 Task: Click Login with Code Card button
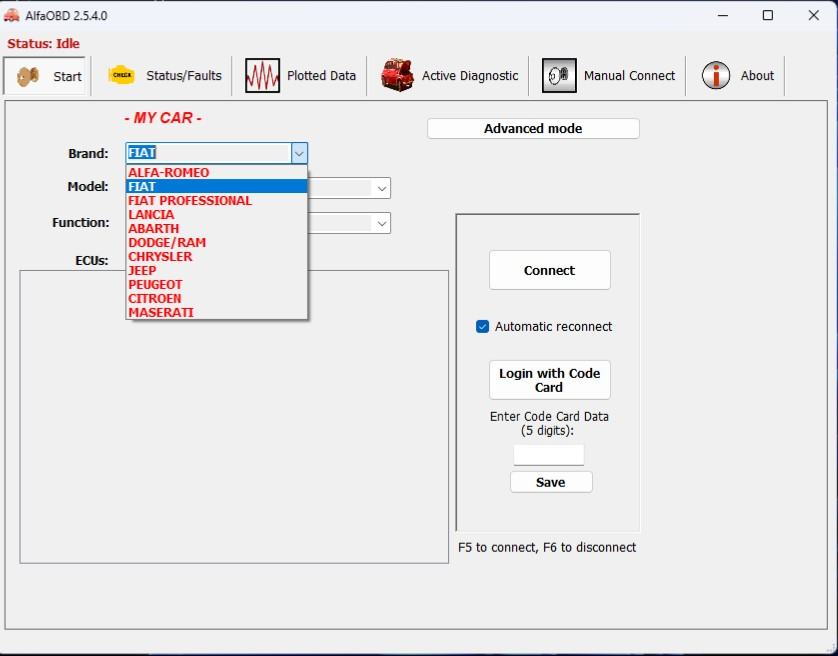[549, 380]
